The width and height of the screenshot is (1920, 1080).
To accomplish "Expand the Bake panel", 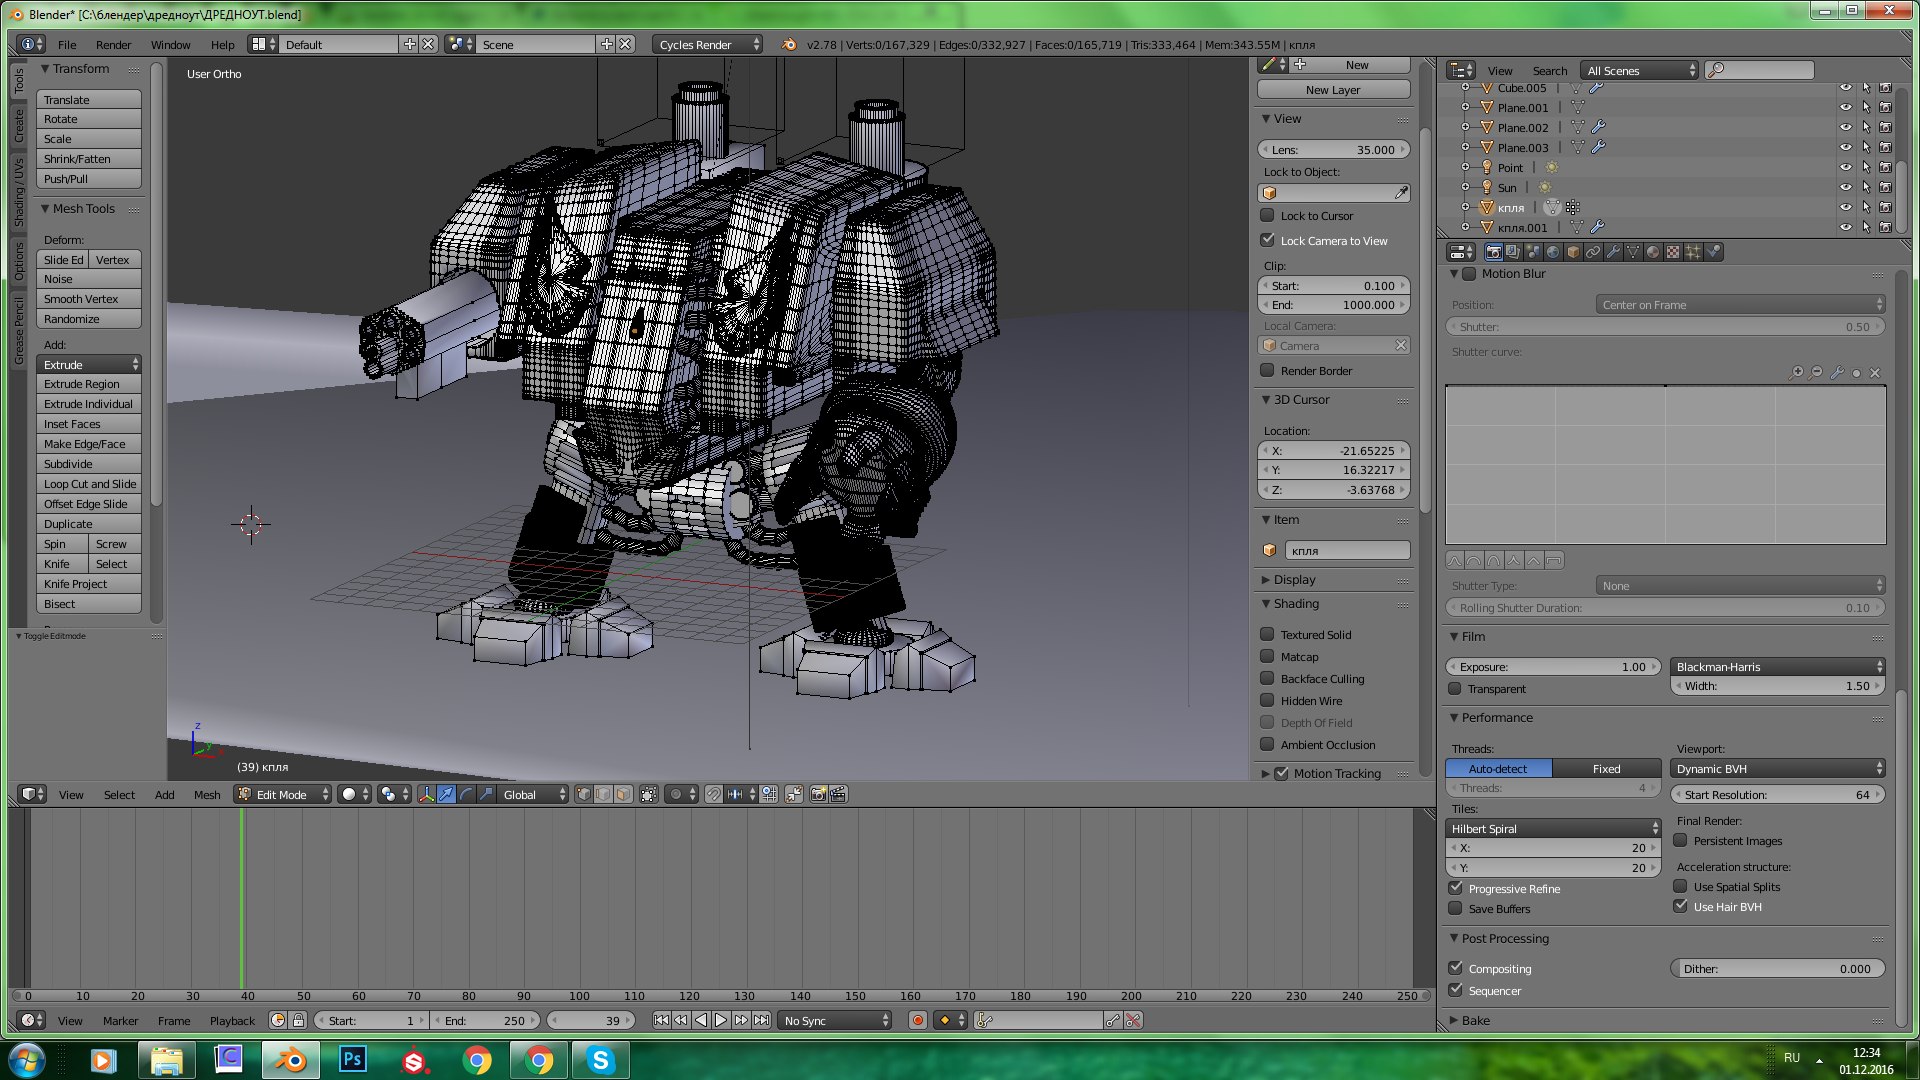I will pos(1475,1021).
